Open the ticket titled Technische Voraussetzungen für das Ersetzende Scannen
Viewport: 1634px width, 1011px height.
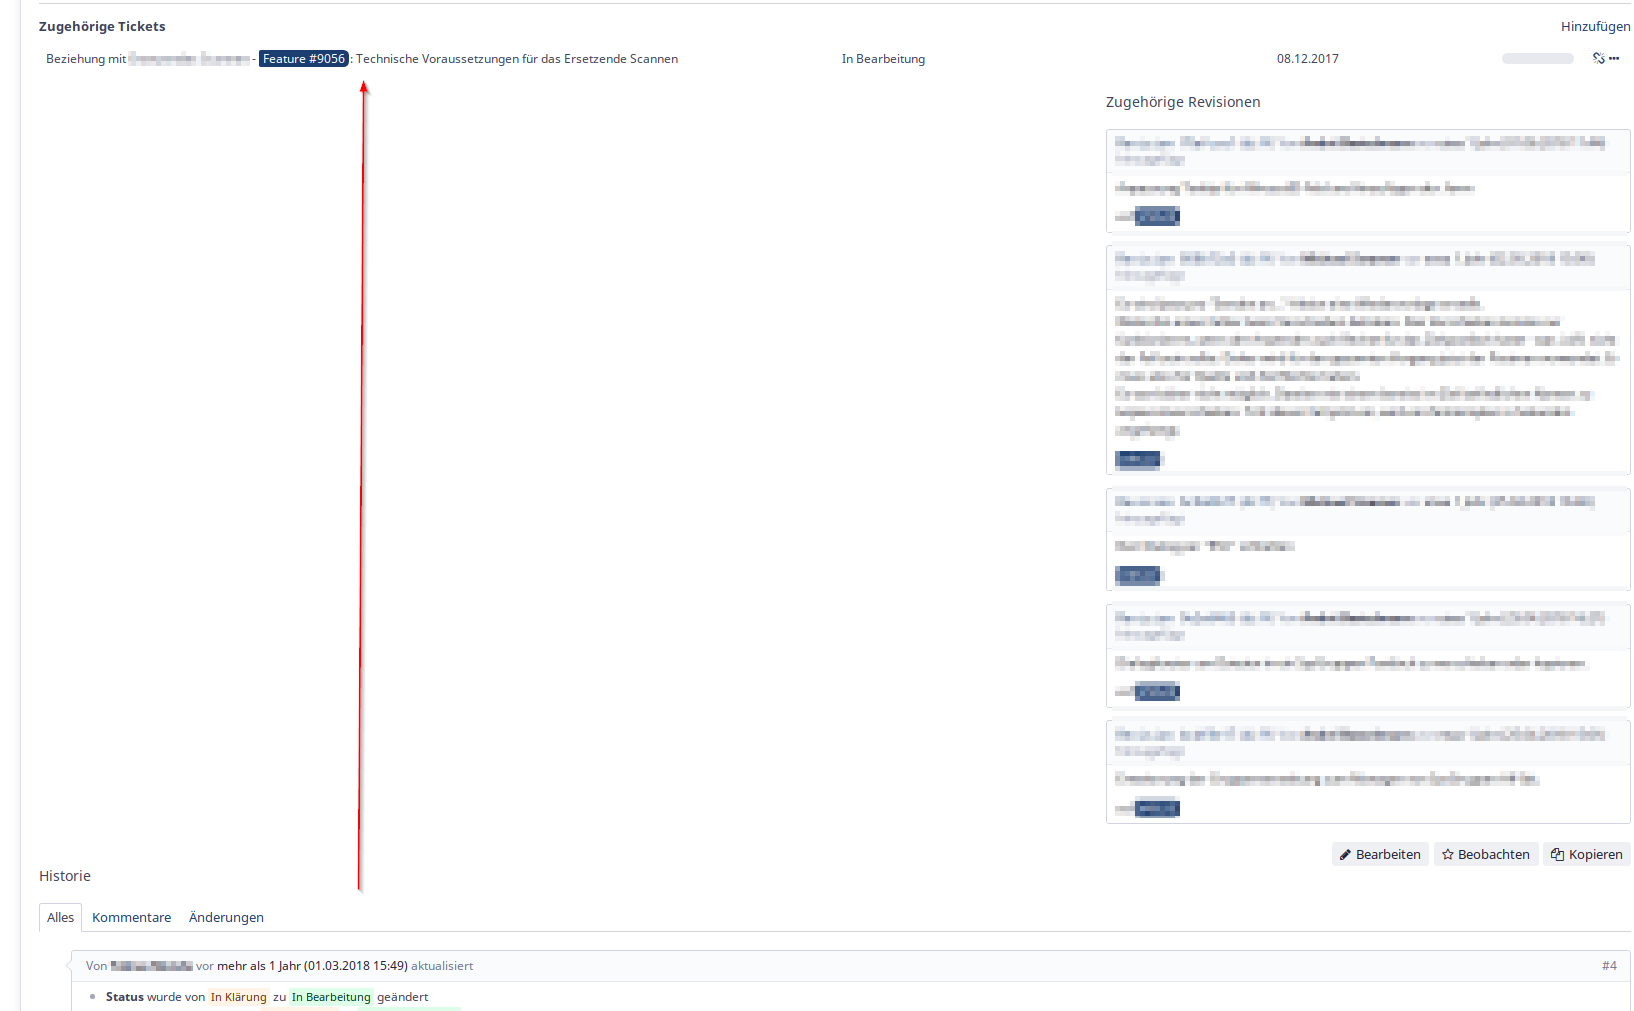[x=517, y=58]
